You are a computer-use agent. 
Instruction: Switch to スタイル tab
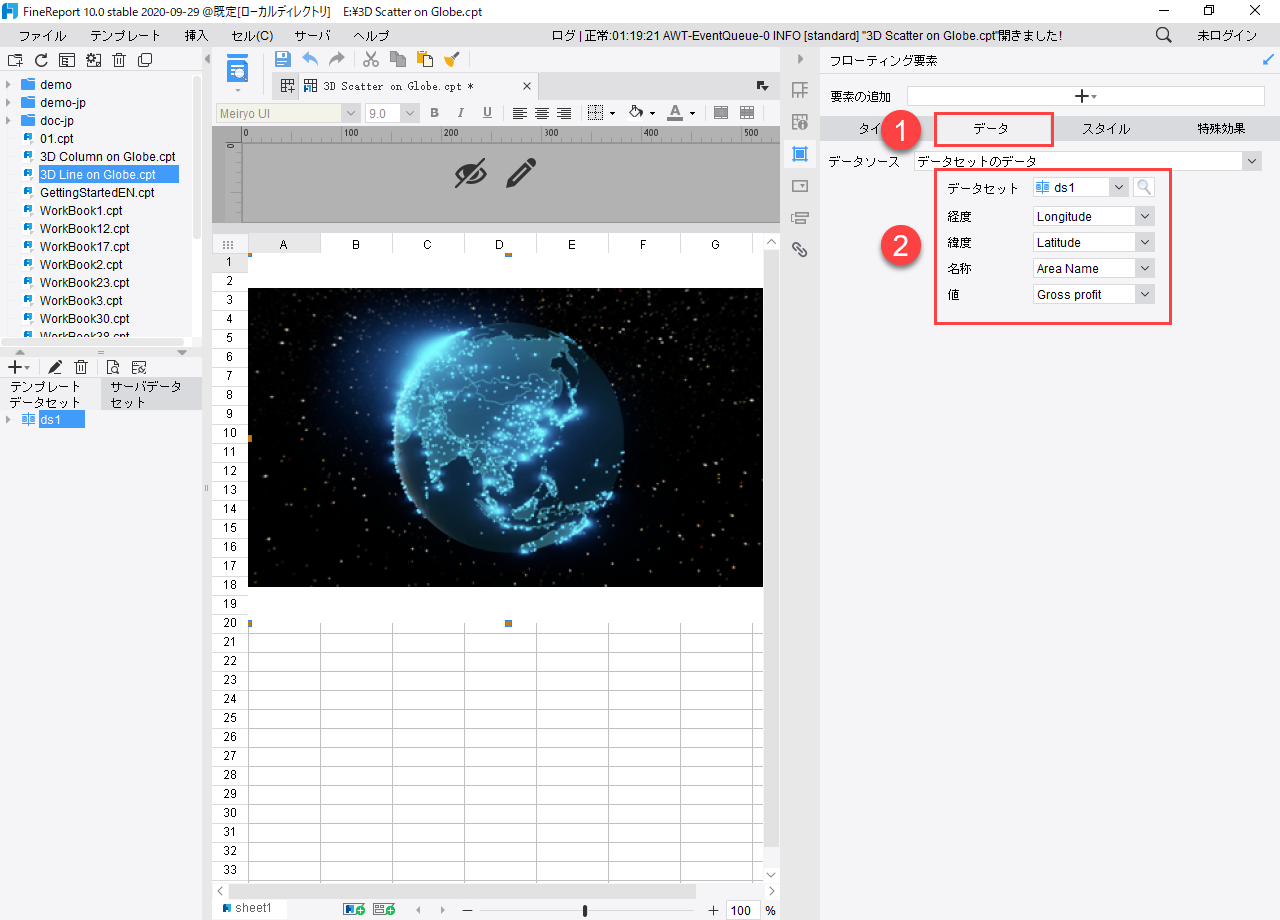pyautogui.click(x=1106, y=129)
